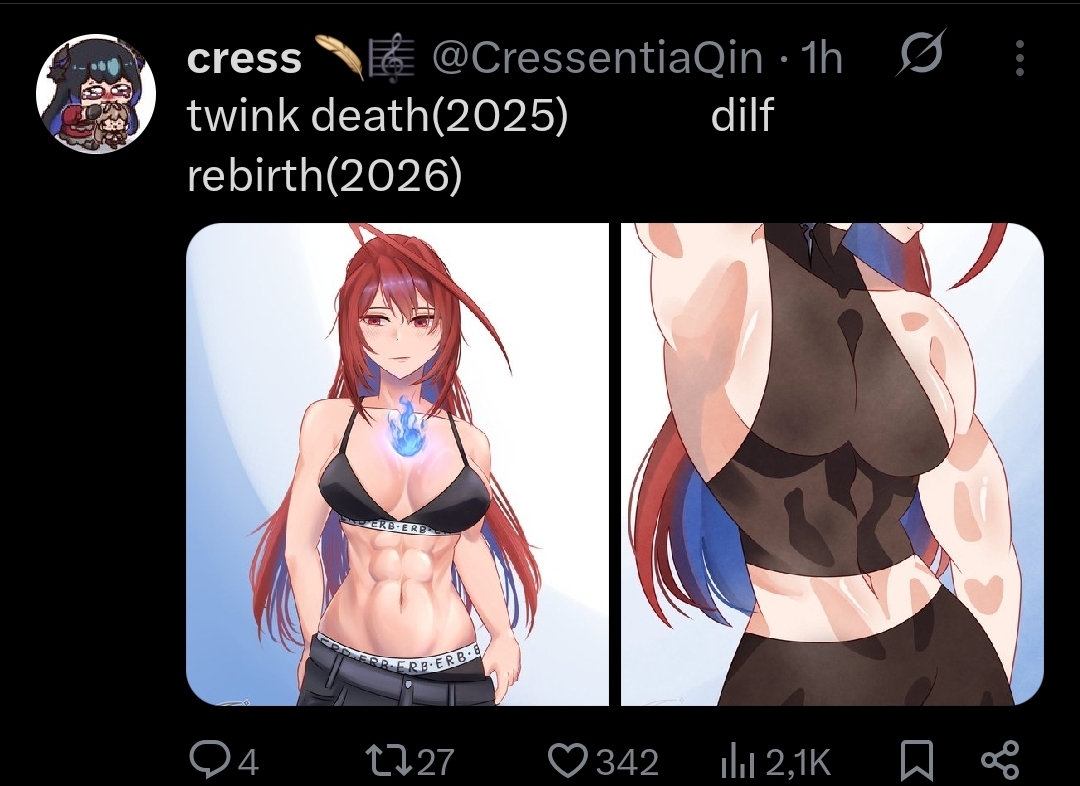Open the share icon

pyautogui.click(x=999, y=761)
